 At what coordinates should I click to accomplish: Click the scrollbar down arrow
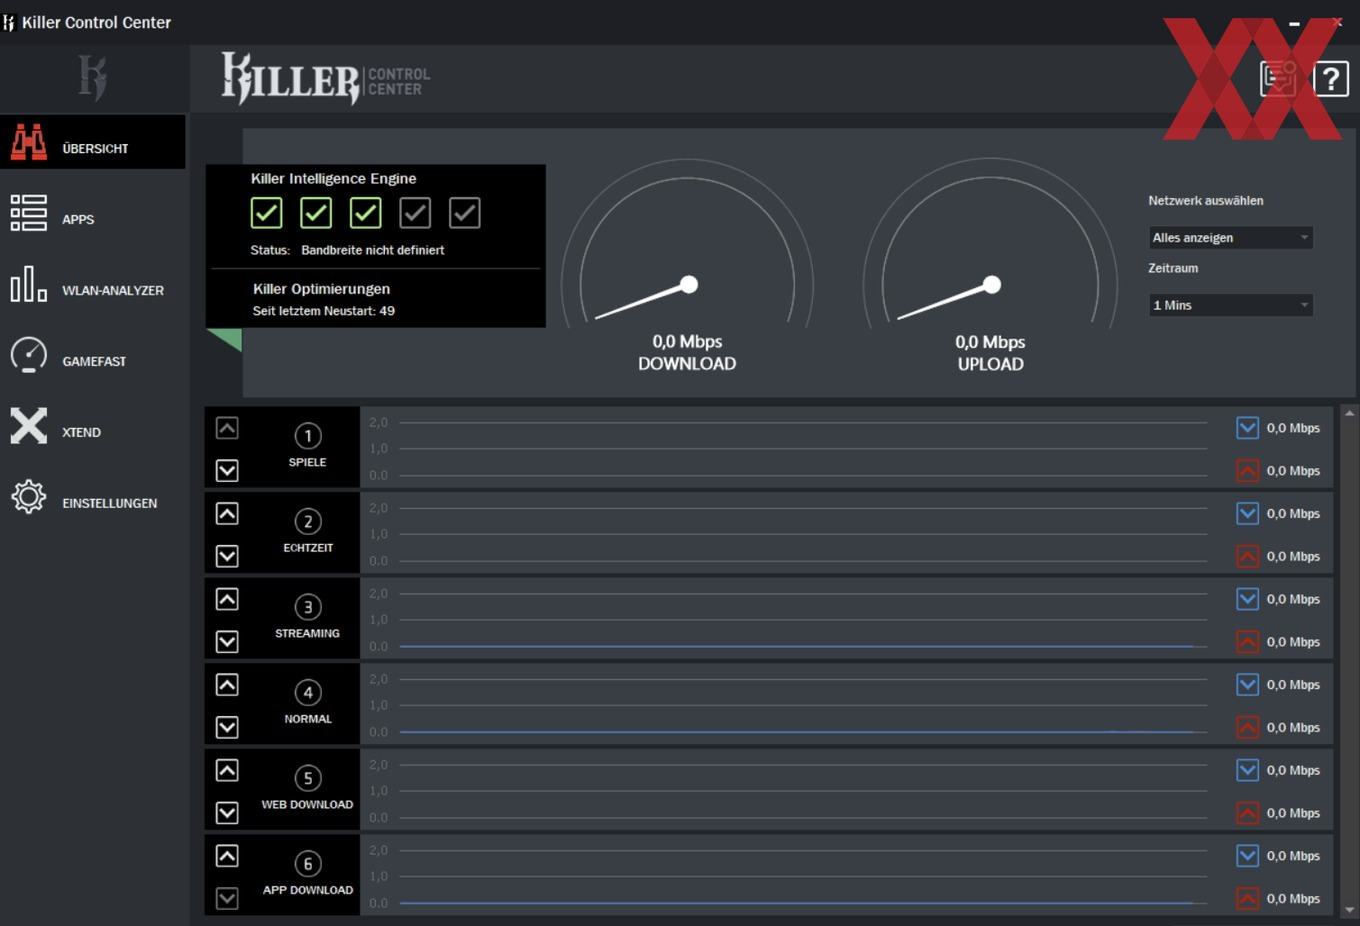(1349, 910)
